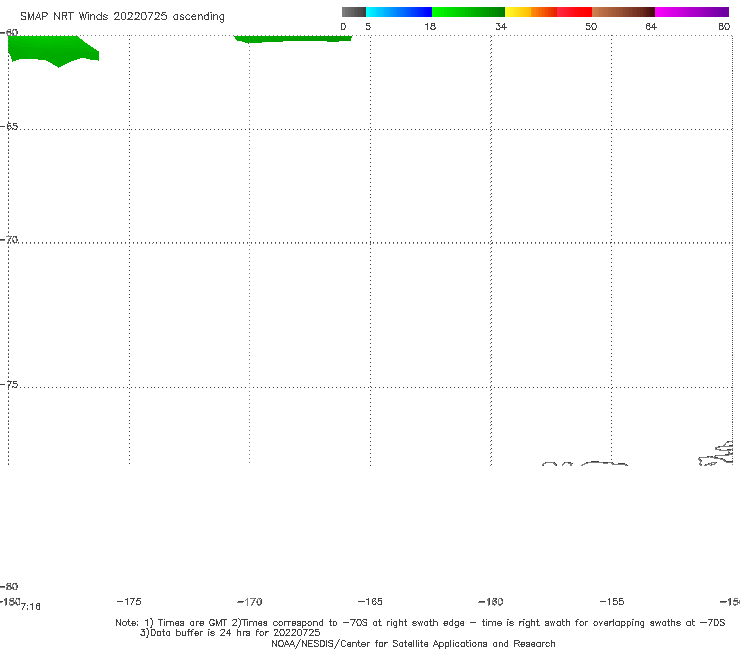Select the magenta-purple 64–80 color bar segment
This screenshot has width=740, height=650.
click(692, 12)
